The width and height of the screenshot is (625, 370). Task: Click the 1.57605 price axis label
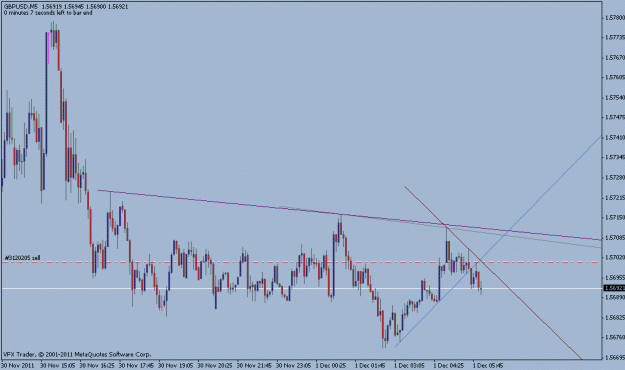point(615,77)
